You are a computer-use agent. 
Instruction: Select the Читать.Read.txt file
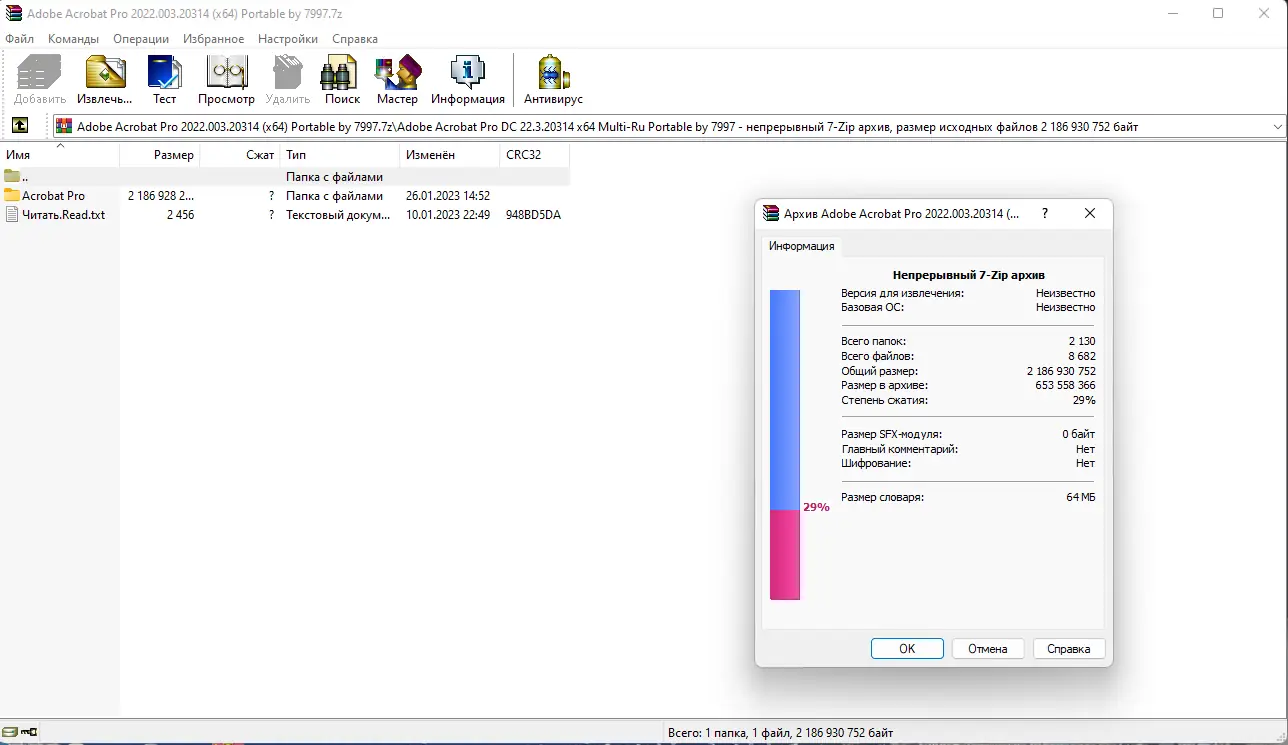click(63, 214)
